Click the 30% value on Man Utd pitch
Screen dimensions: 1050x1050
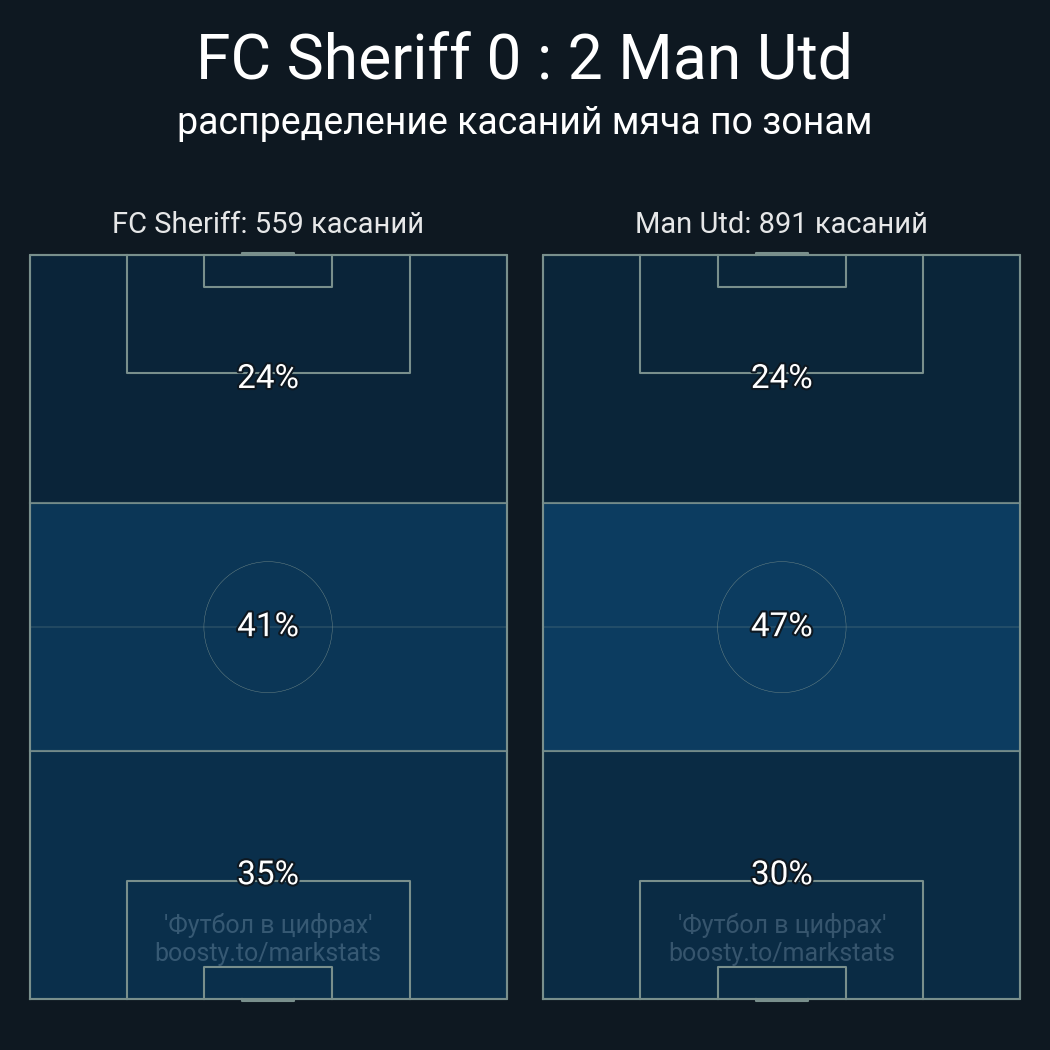coord(781,873)
